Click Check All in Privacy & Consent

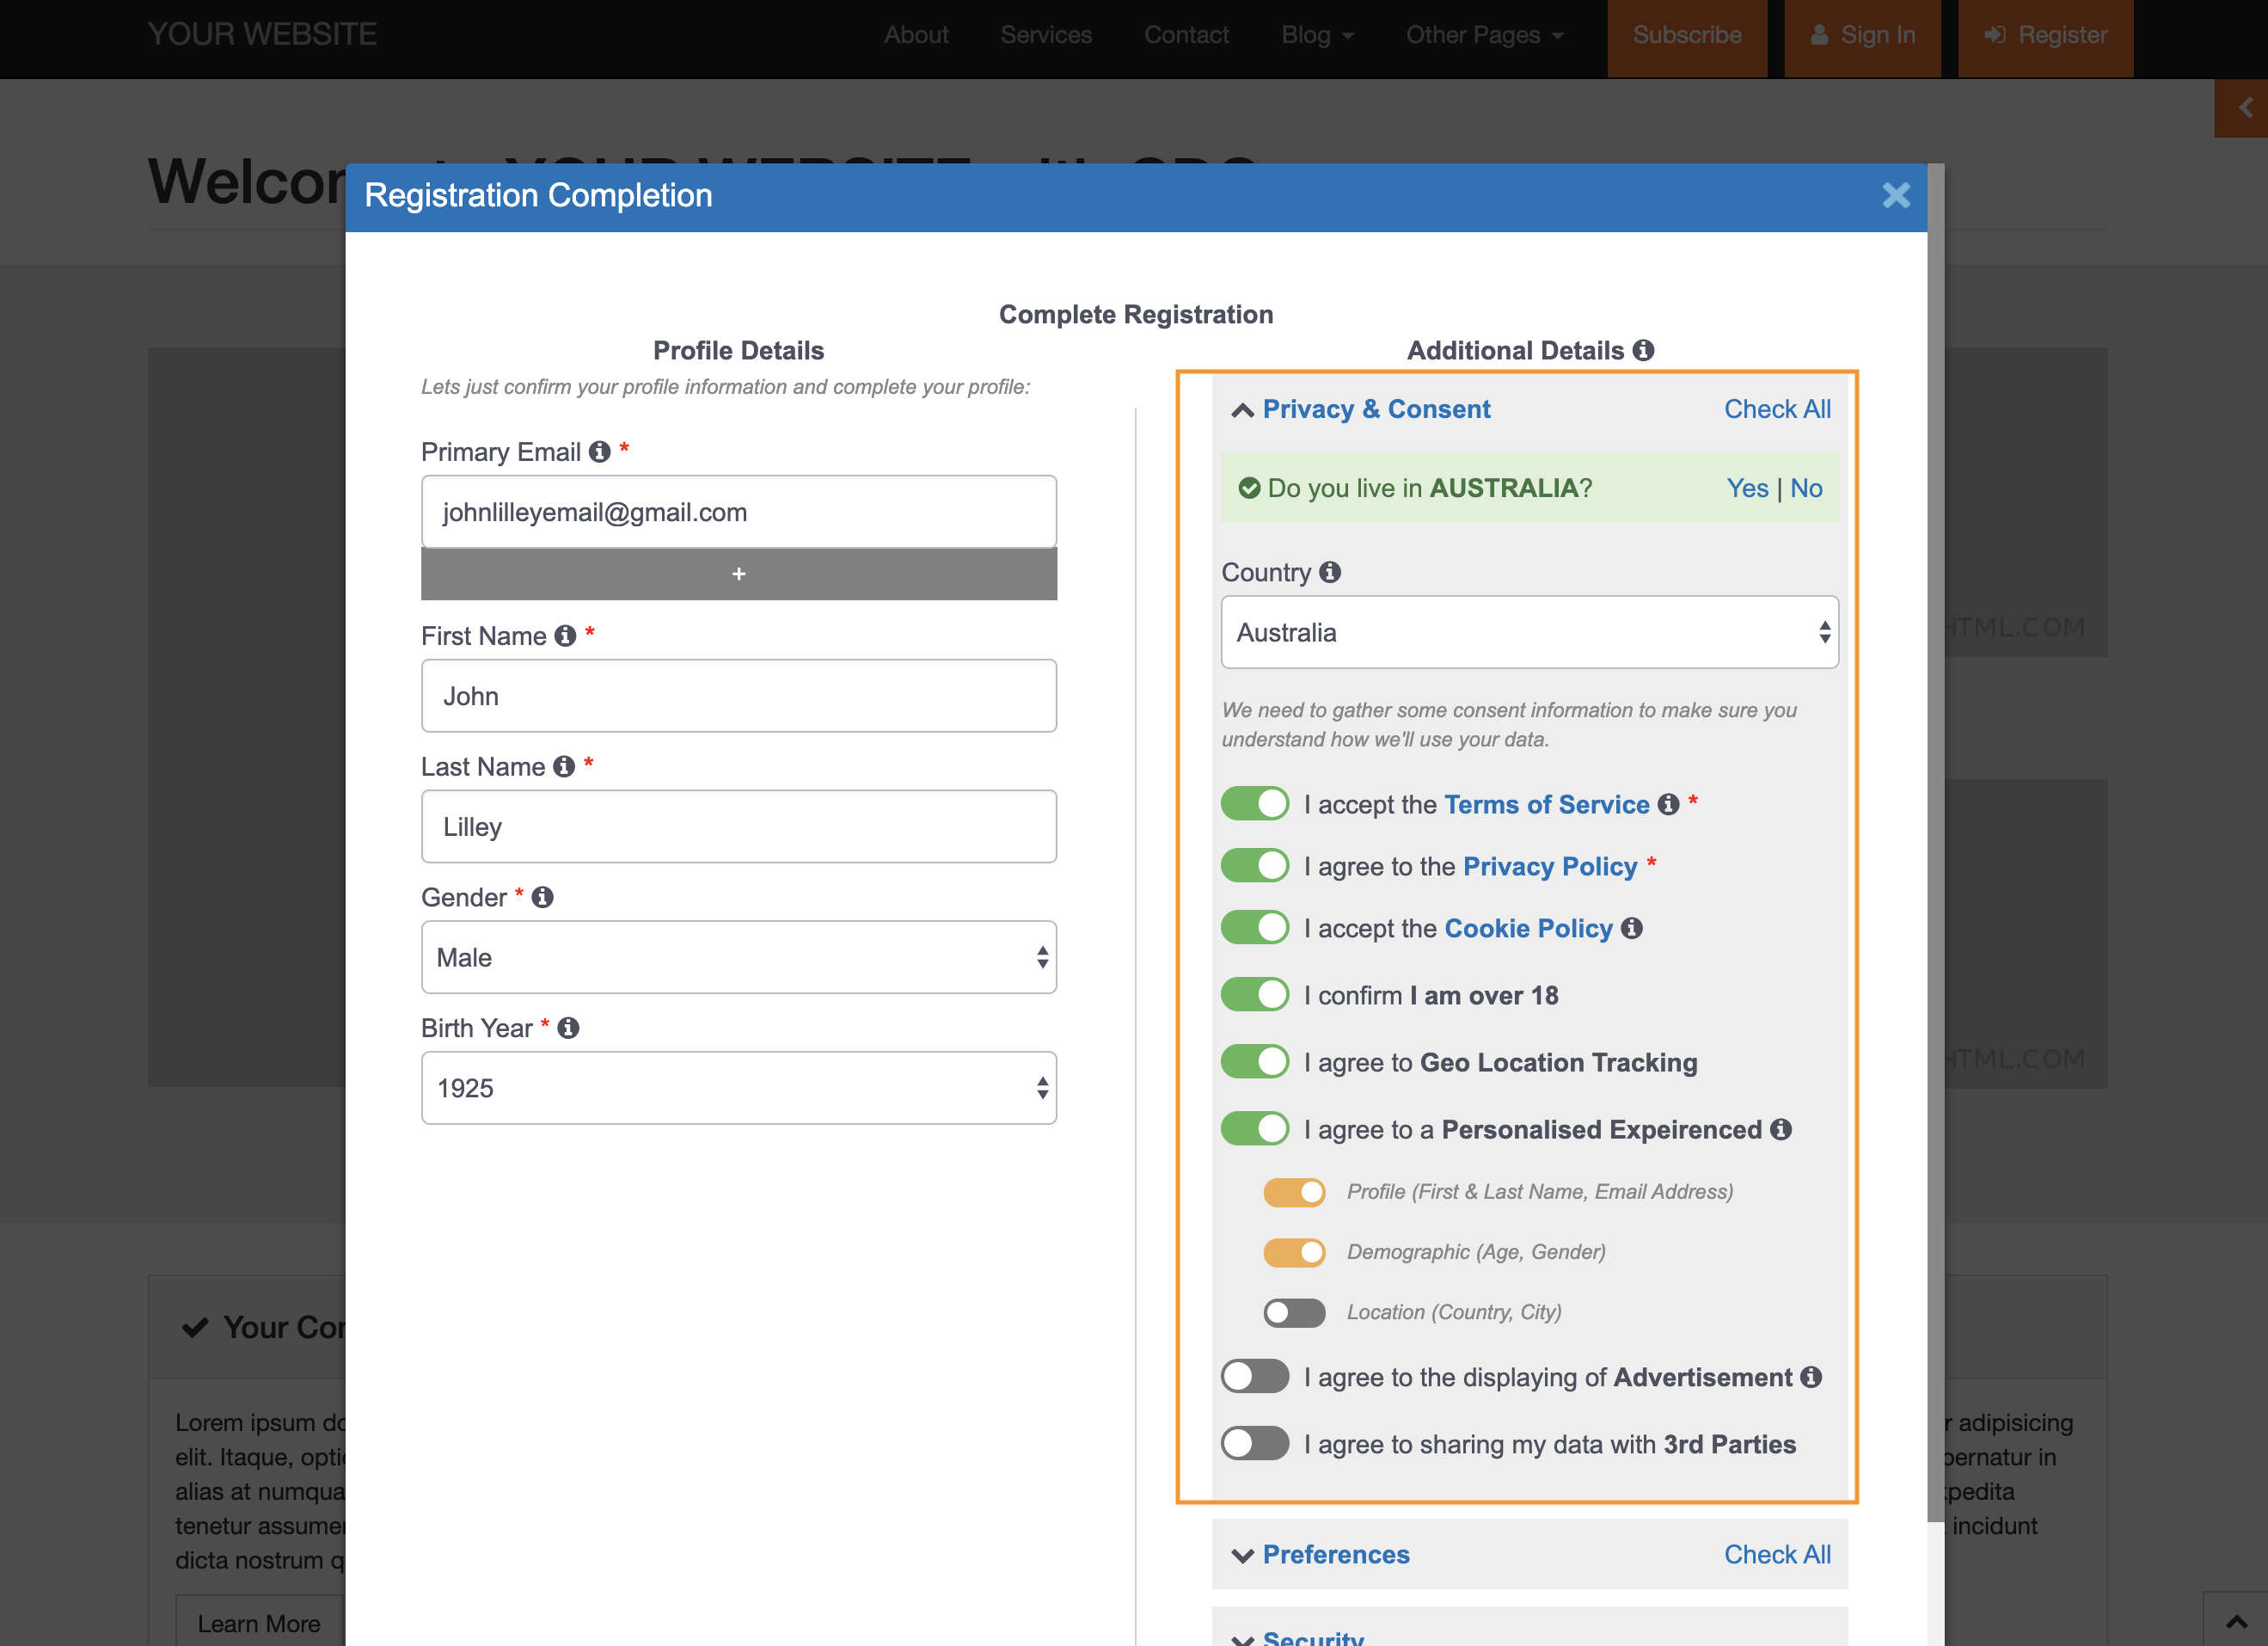pos(1777,409)
